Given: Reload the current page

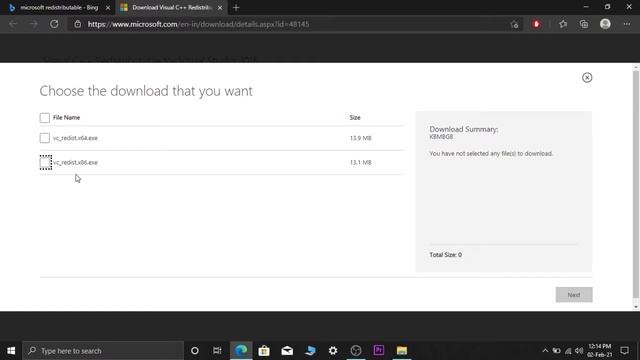Looking at the screenshot, I should click(54, 24).
